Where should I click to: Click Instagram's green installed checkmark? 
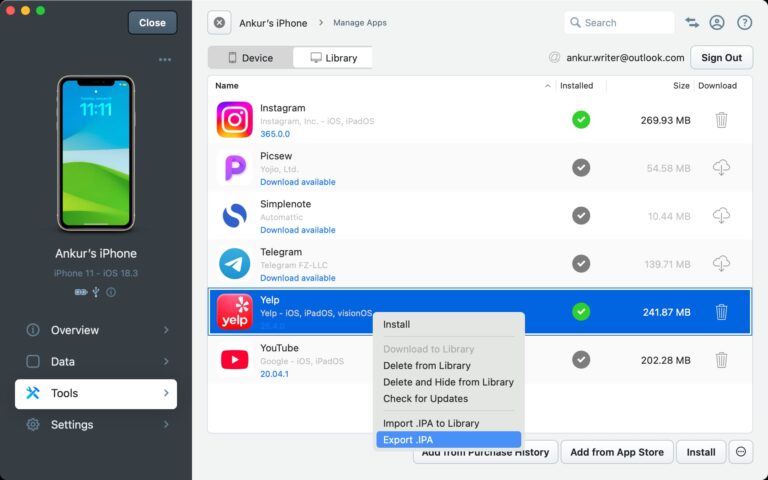tap(581, 120)
